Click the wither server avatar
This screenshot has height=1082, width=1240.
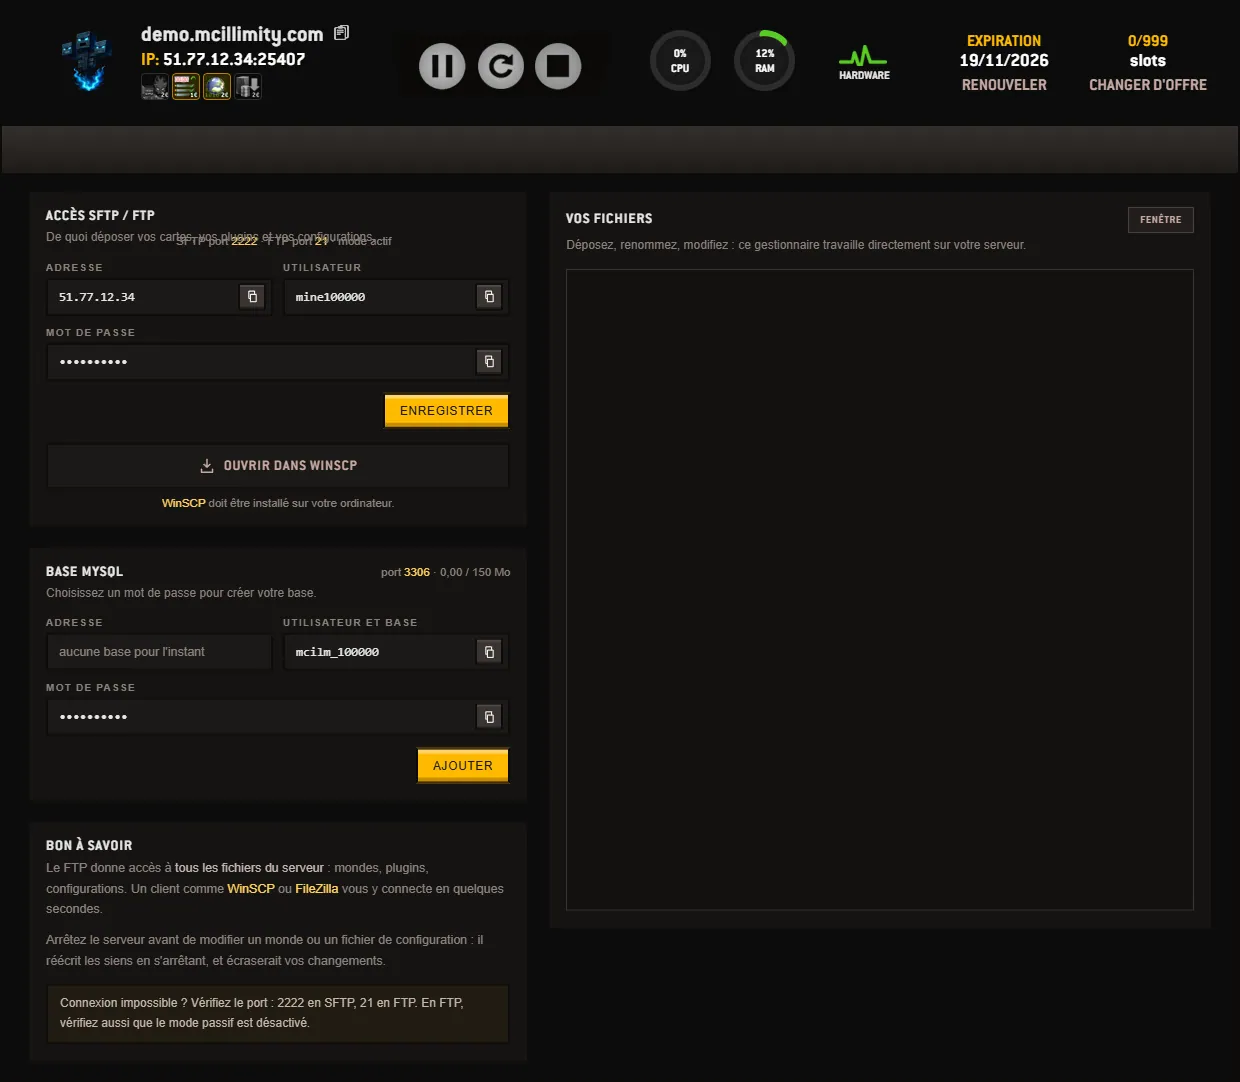click(x=88, y=61)
